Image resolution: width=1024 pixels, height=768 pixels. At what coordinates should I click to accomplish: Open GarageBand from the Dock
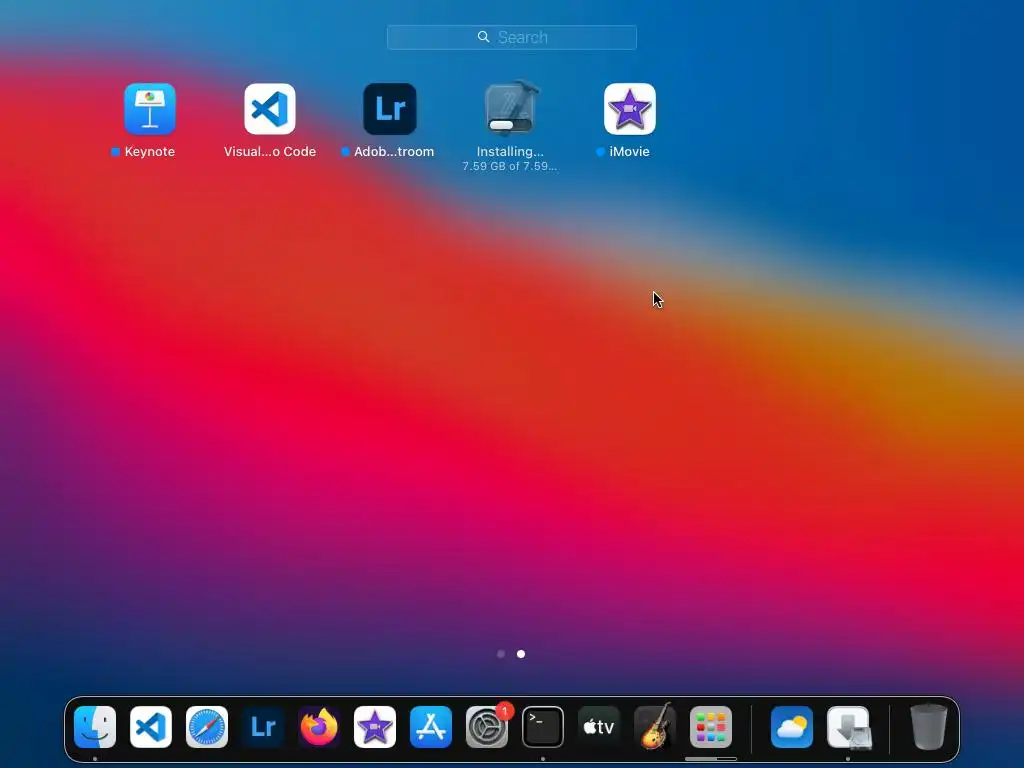pos(655,727)
